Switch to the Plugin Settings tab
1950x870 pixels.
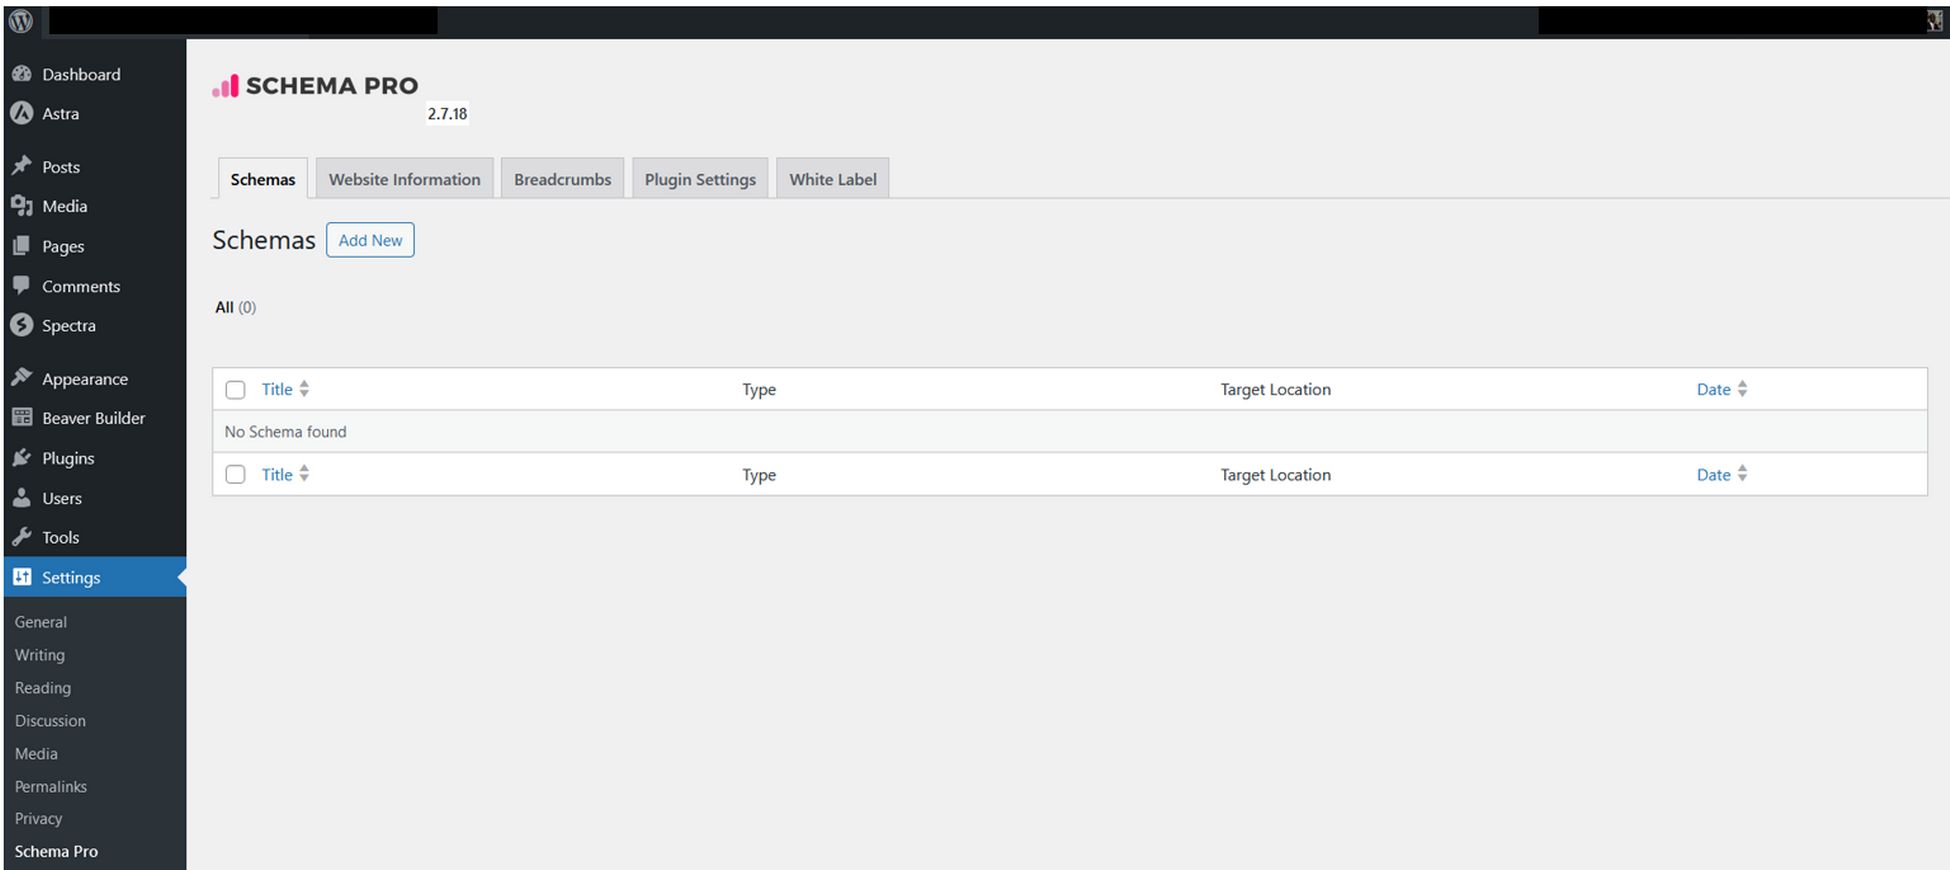tap(700, 179)
